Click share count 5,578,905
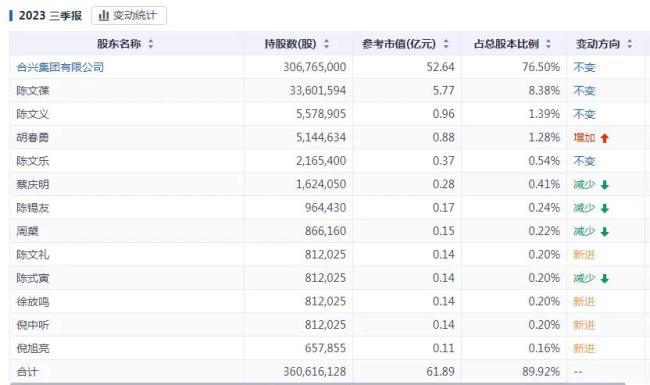 [321, 114]
